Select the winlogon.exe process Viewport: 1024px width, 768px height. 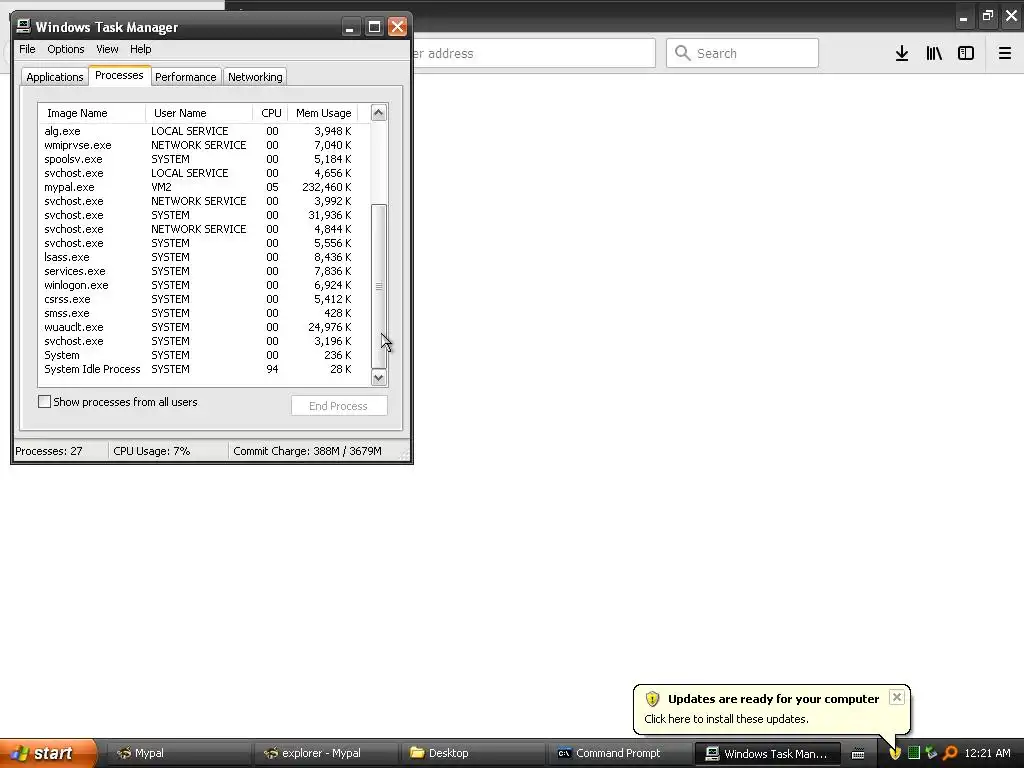[198, 285]
